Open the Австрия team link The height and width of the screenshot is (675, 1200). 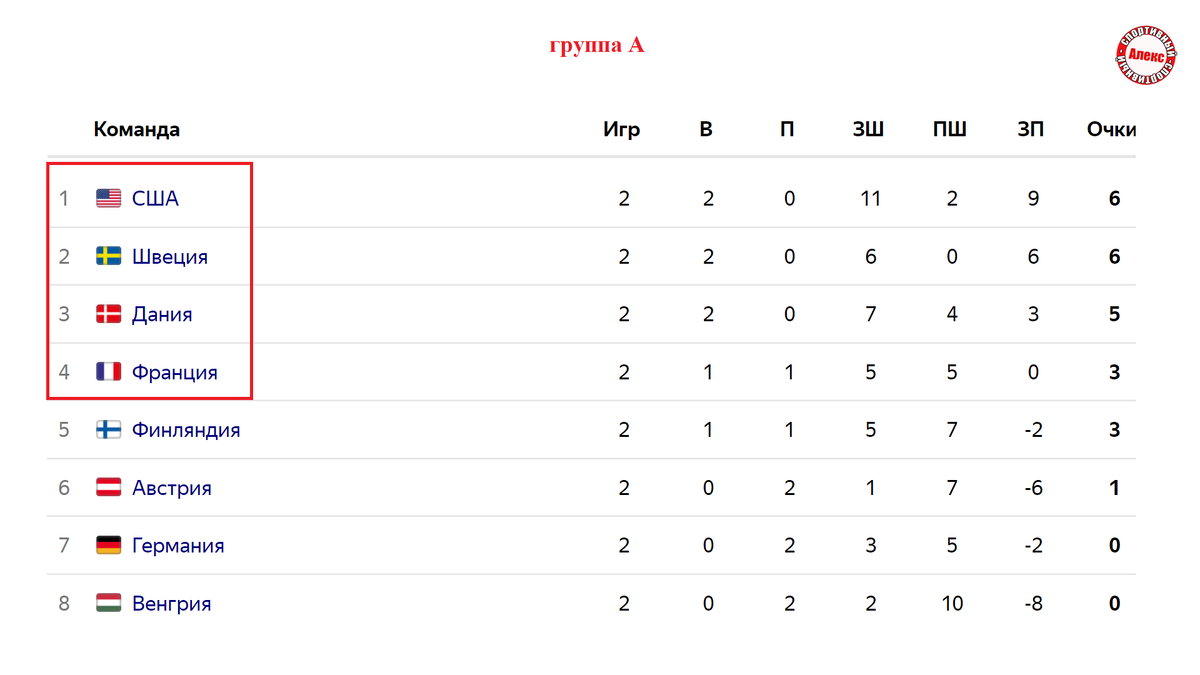click(x=172, y=488)
